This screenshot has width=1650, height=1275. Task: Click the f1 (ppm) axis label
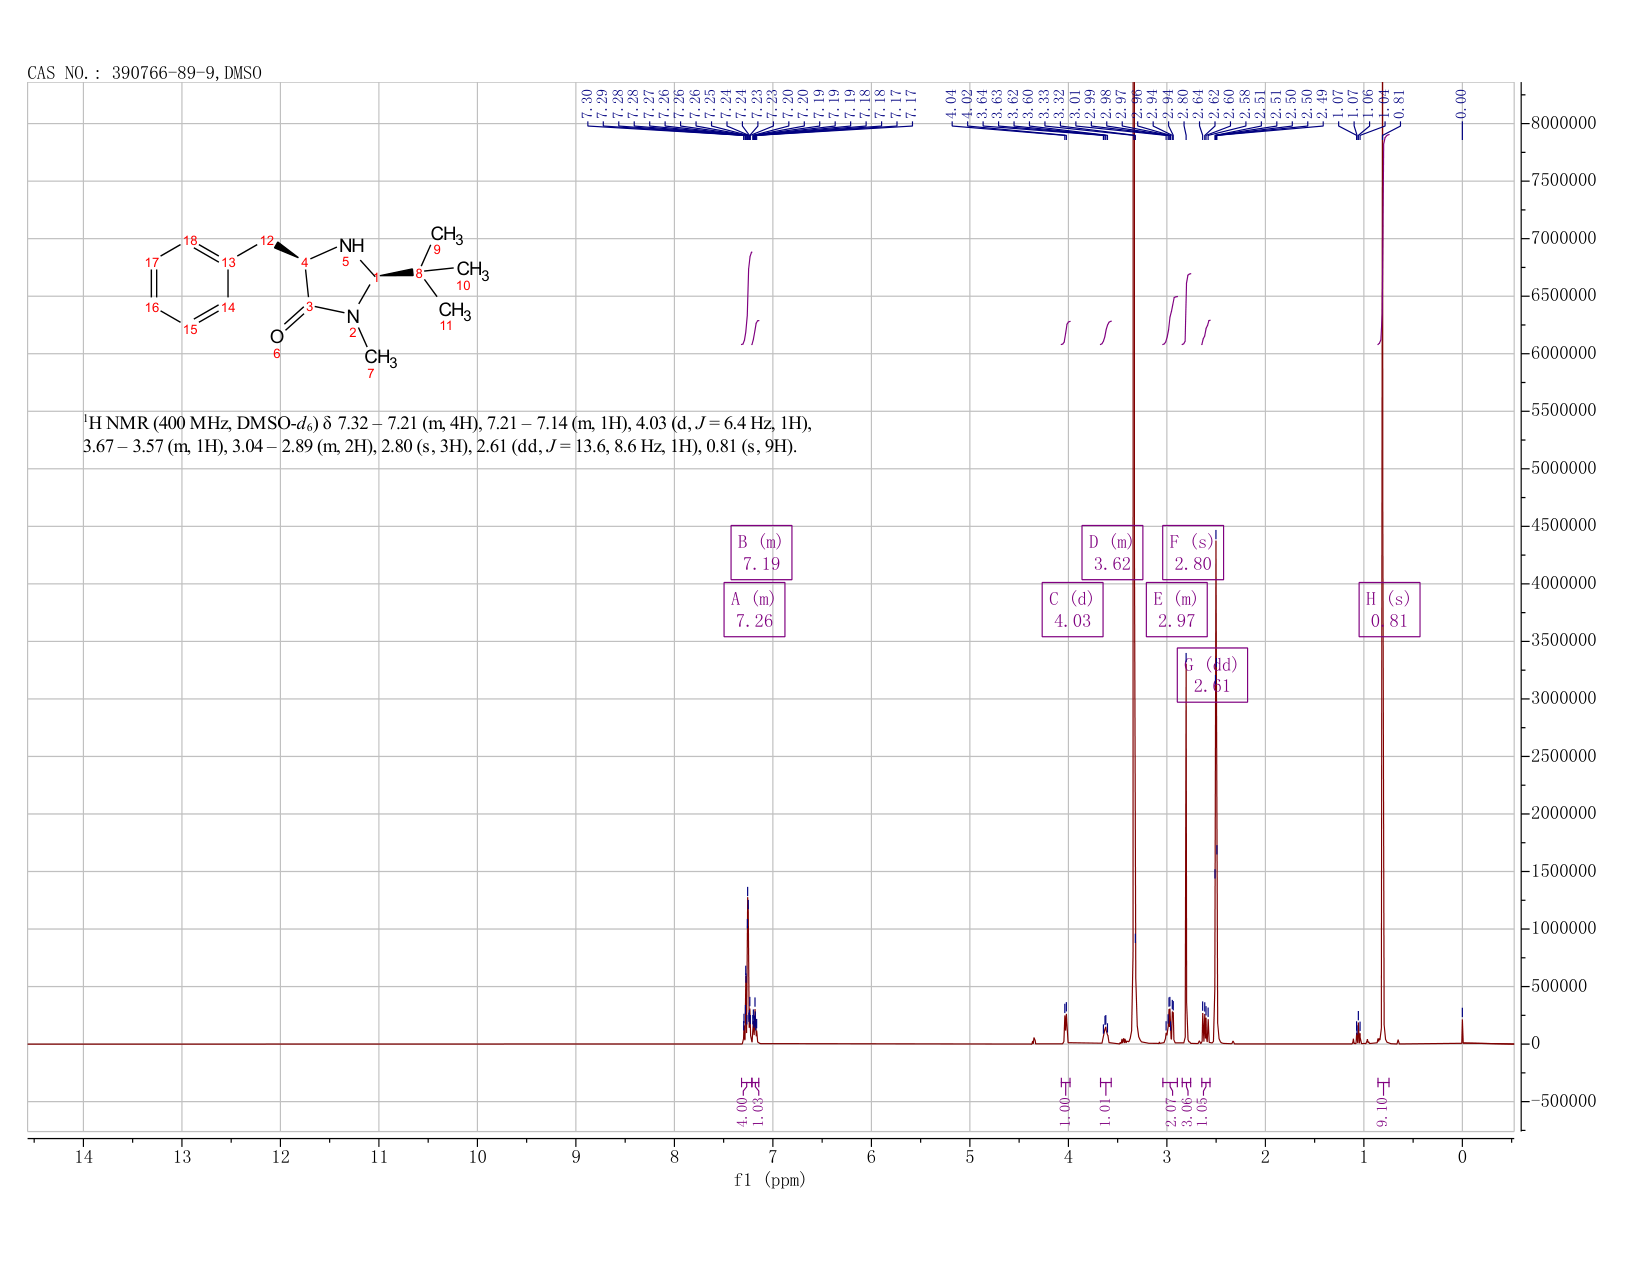point(770,1180)
